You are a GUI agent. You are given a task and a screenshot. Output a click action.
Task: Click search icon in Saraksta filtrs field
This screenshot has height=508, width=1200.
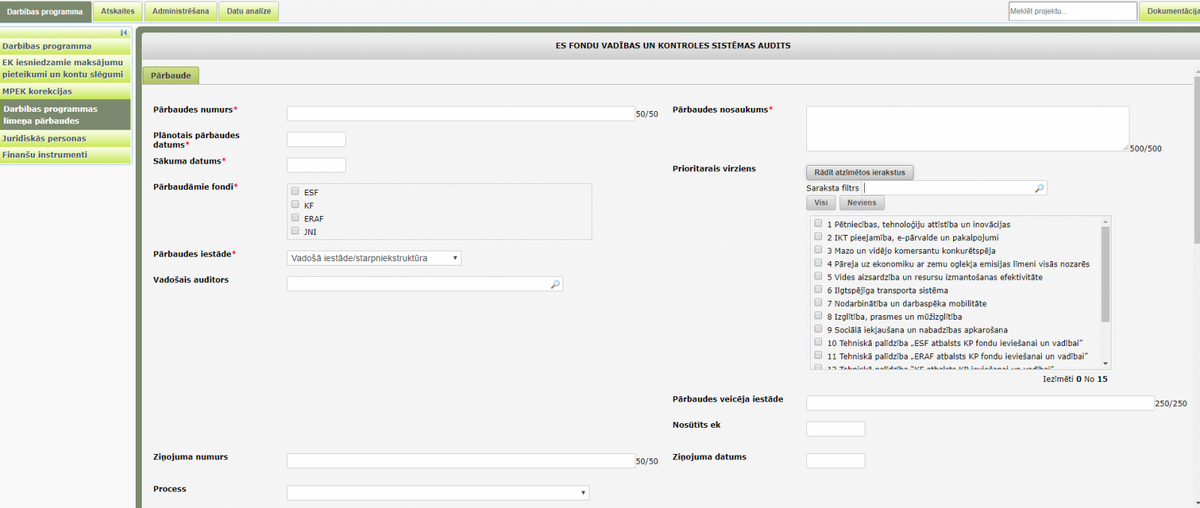pyautogui.click(x=1039, y=188)
